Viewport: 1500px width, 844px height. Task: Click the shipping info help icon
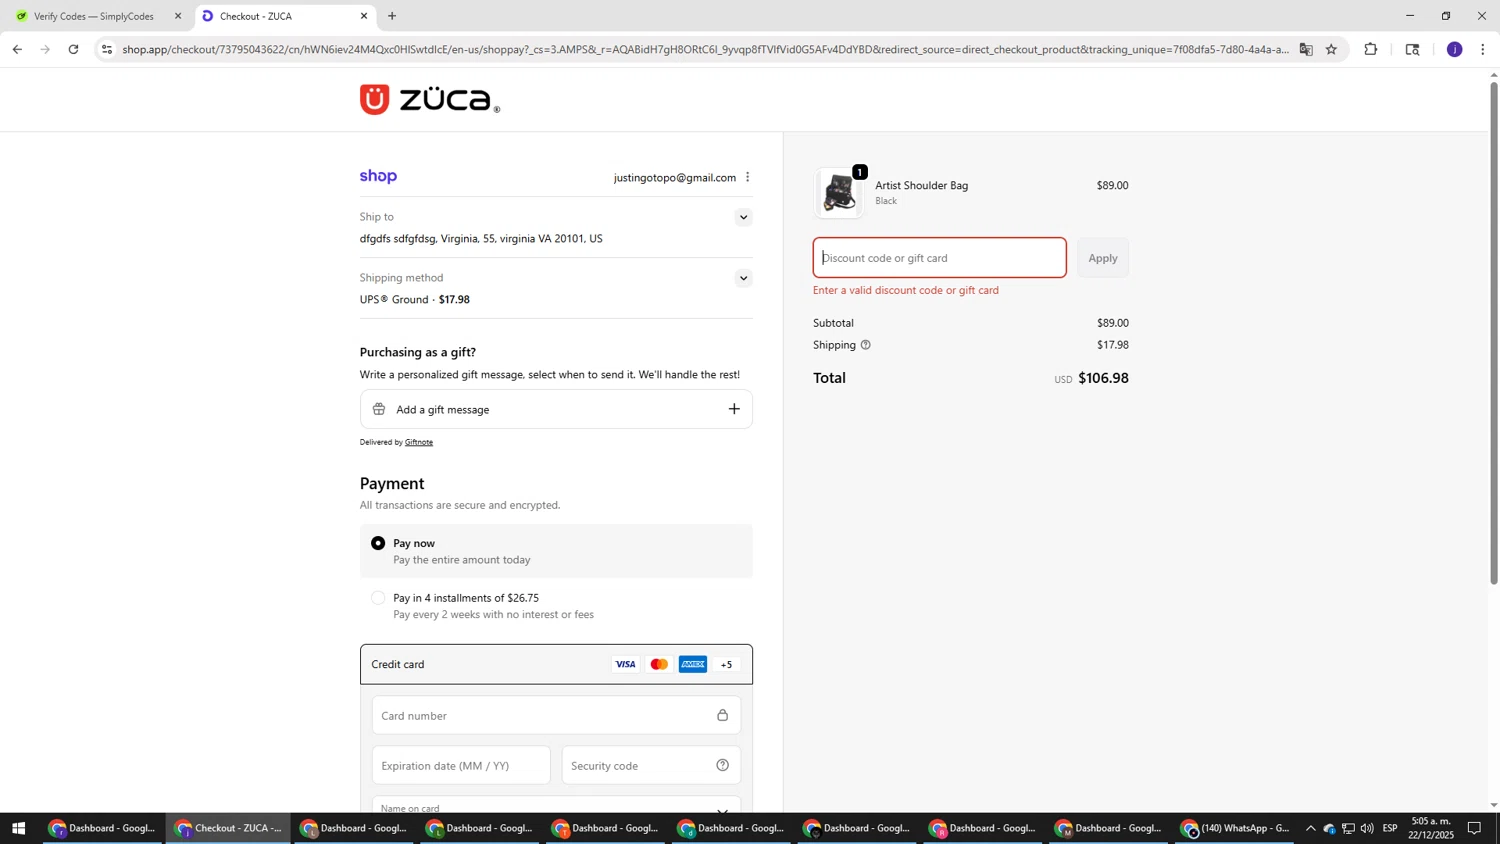point(866,345)
